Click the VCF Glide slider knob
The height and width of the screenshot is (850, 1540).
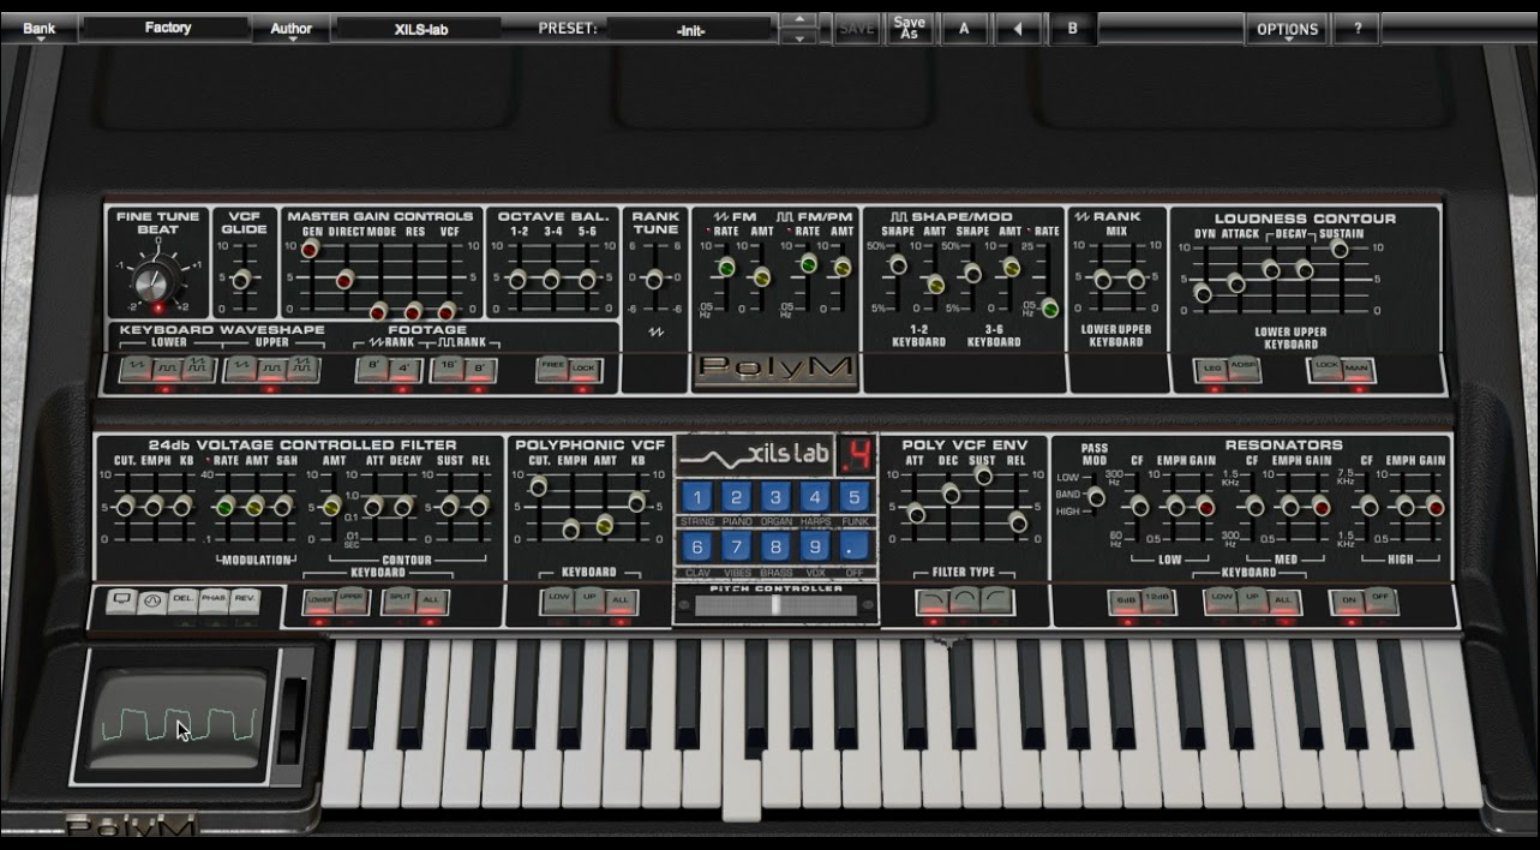(241, 280)
